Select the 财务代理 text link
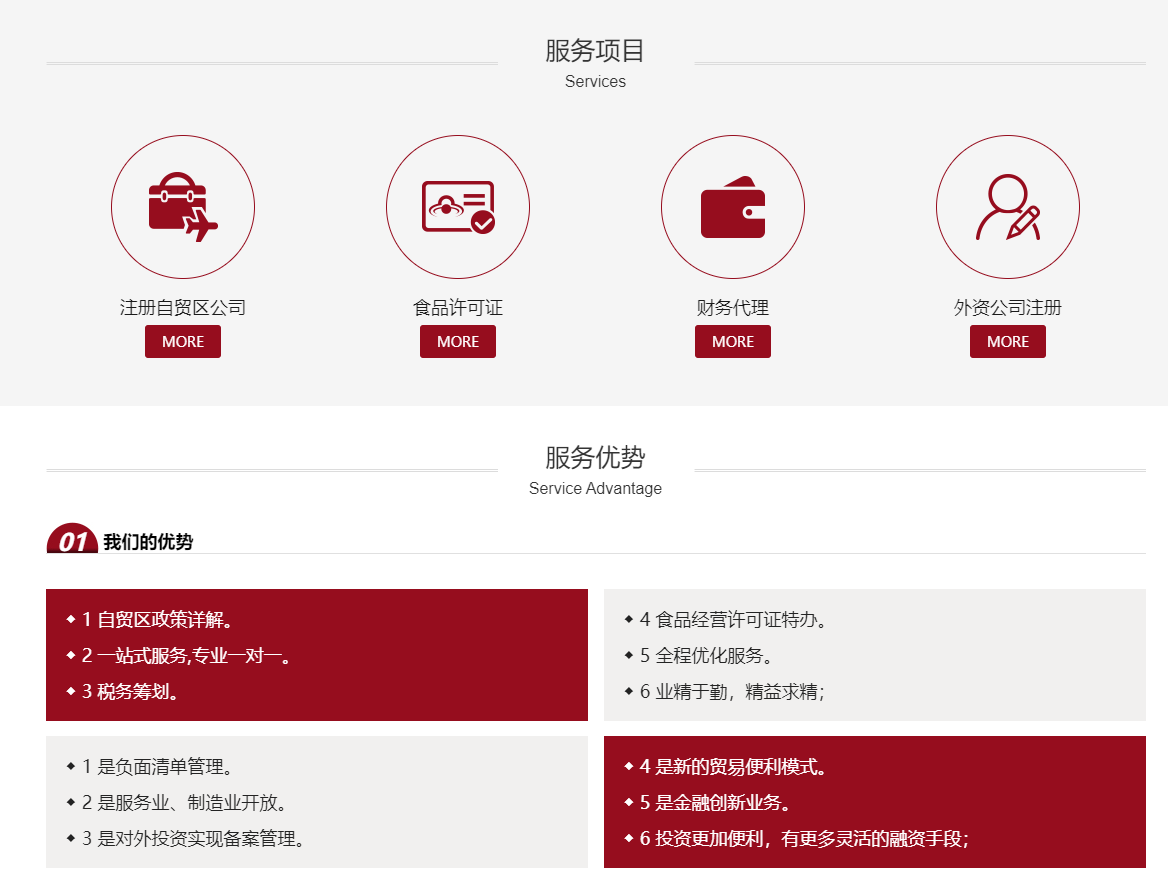 (733, 308)
